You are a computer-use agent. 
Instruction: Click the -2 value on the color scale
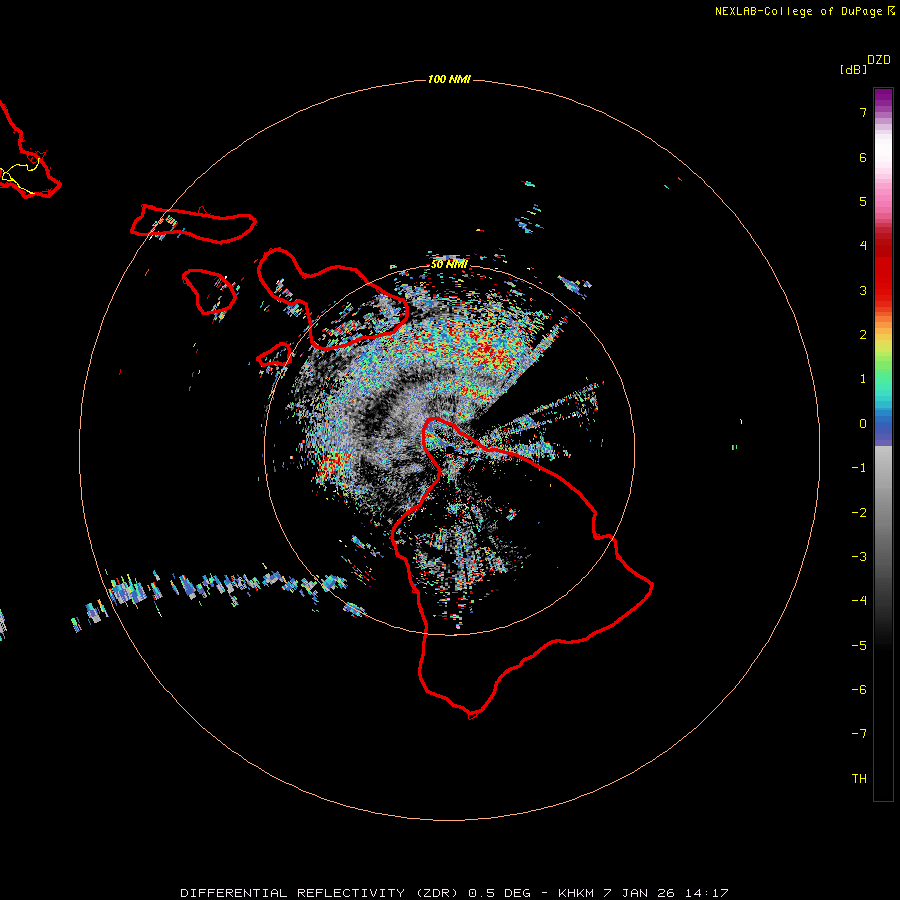coord(859,513)
